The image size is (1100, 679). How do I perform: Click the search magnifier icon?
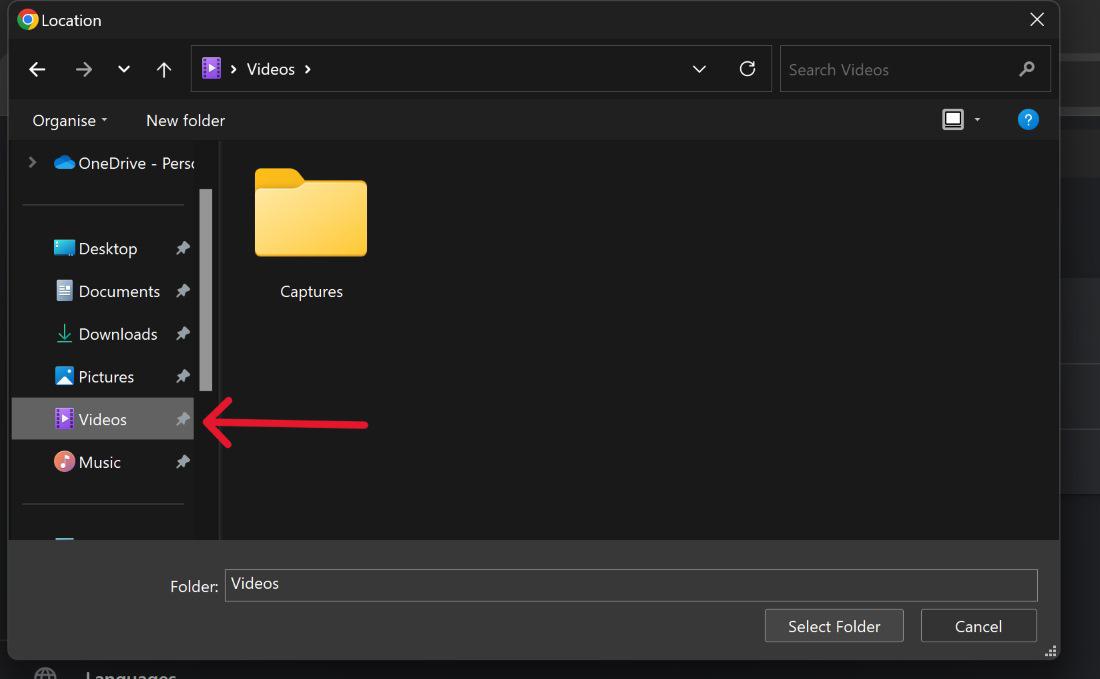(1027, 69)
